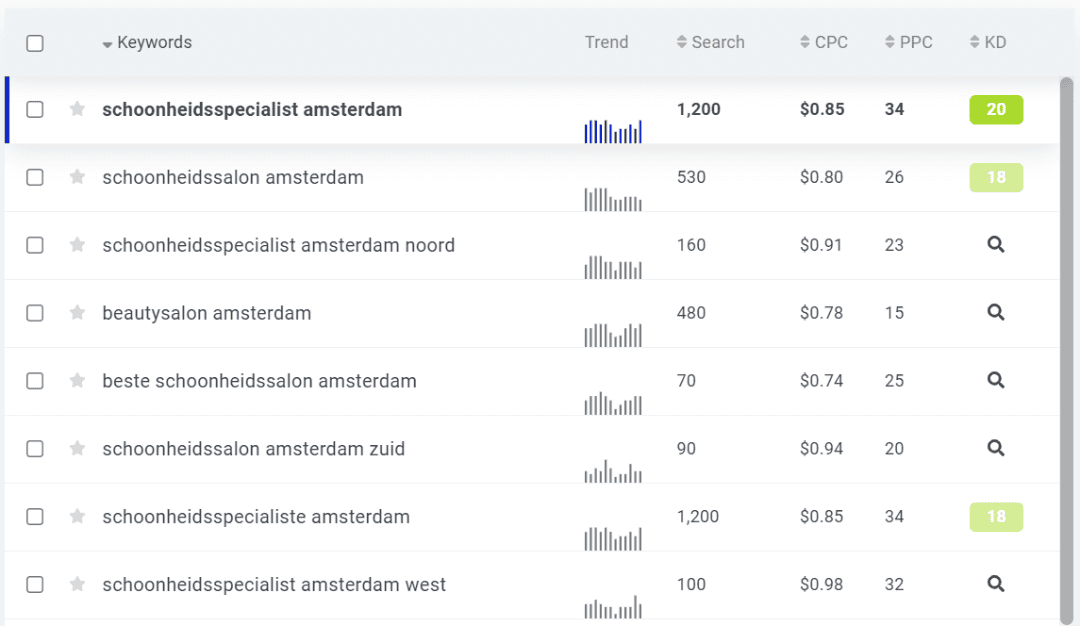Screen dimensions: 1080x626
Task: Select keyword text schoonheidssalon amsterdam zuid
Action: (x=253, y=449)
